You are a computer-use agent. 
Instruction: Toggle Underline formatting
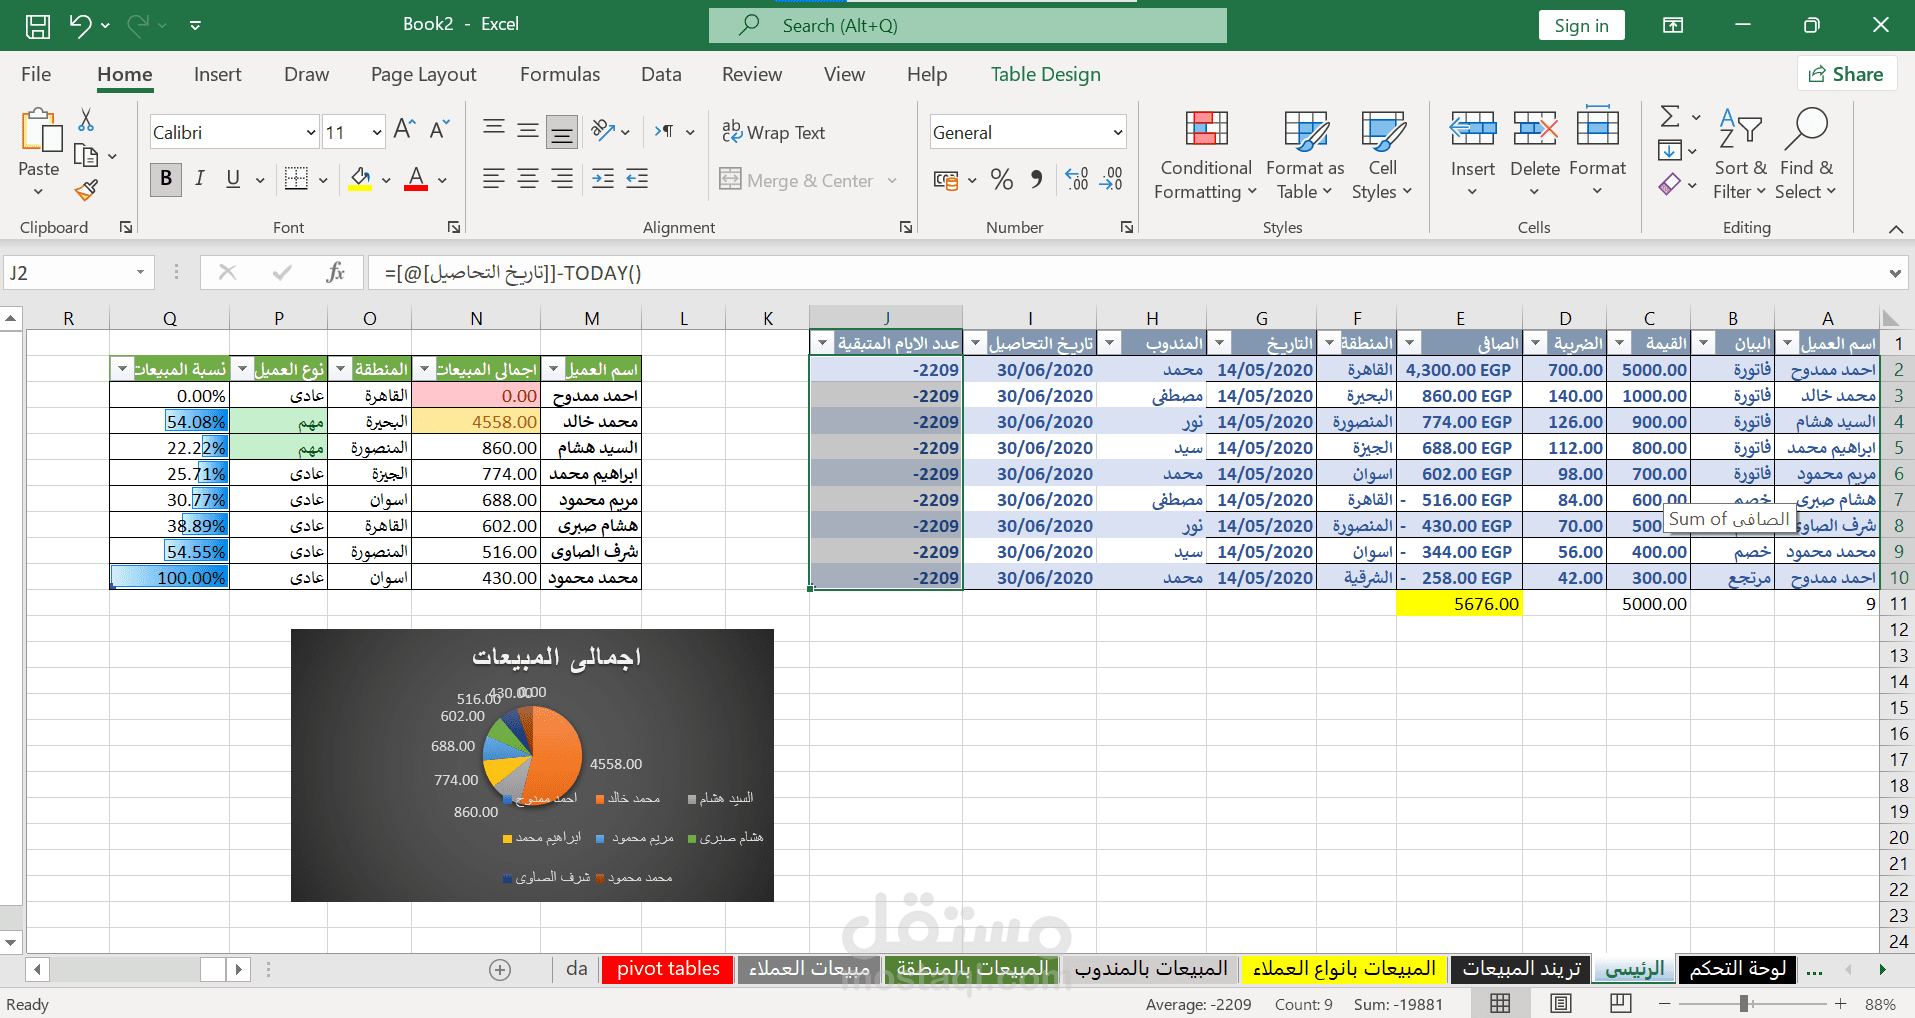tap(233, 179)
